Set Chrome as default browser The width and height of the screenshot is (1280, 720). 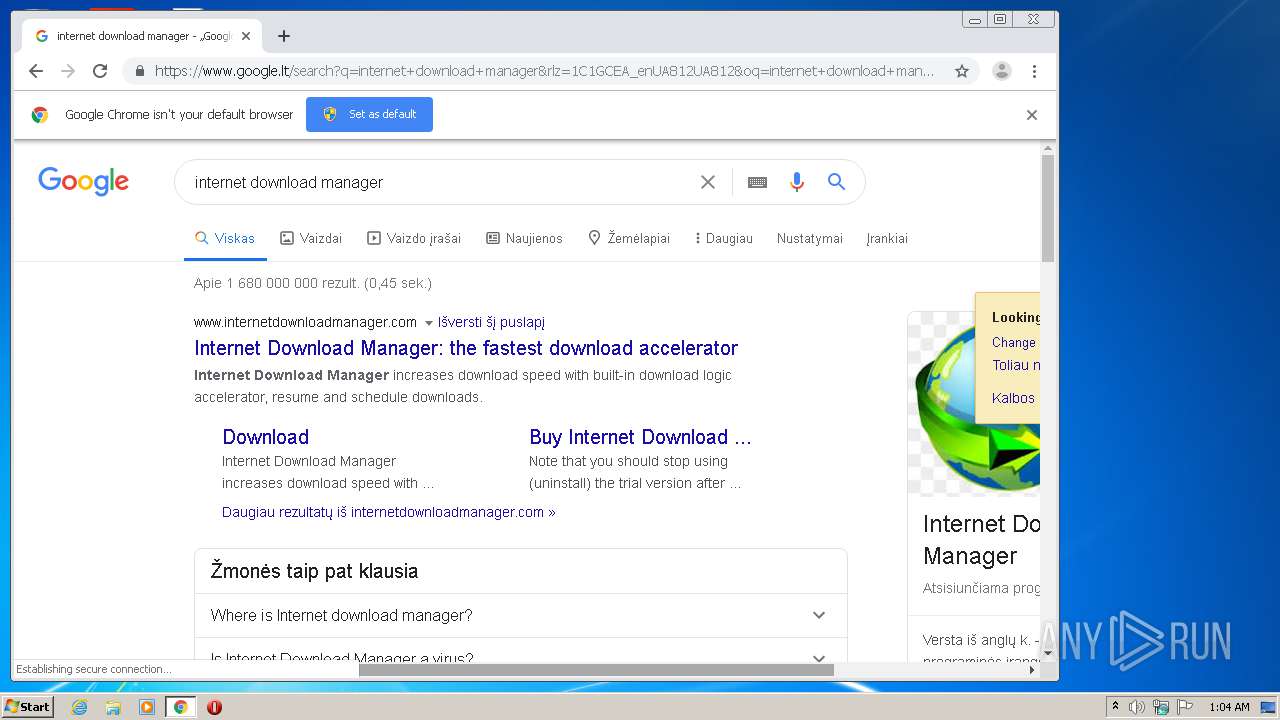tap(369, 114)
